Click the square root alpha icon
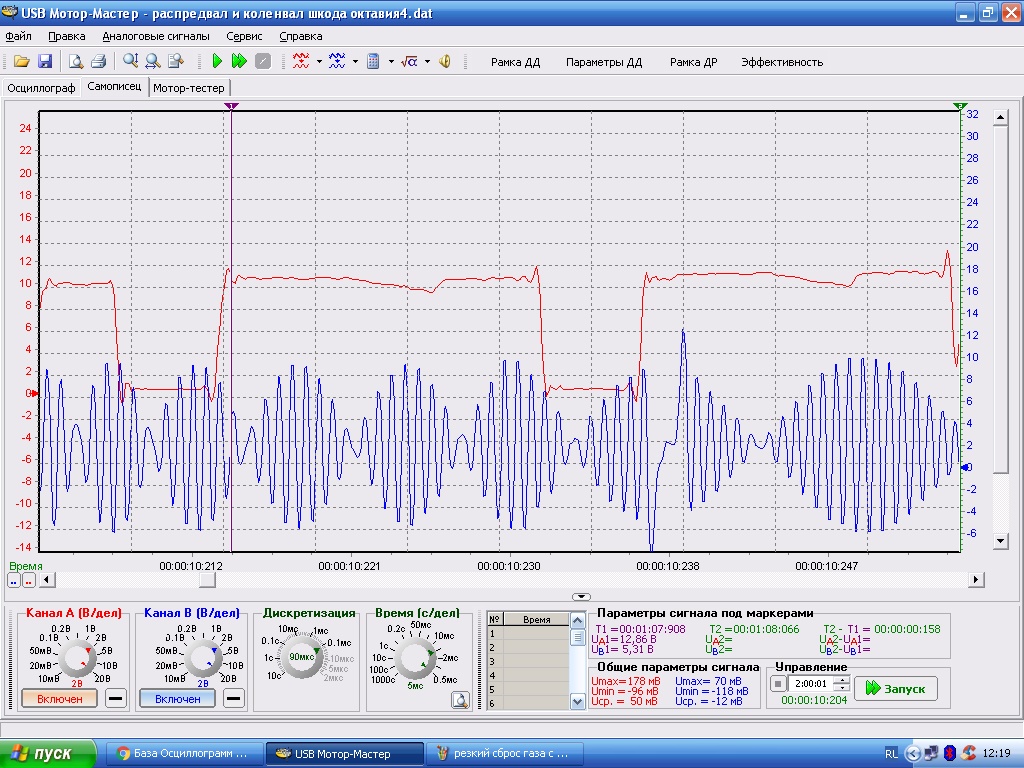Viewport: 1024px width, 768px height. (409, 61)
